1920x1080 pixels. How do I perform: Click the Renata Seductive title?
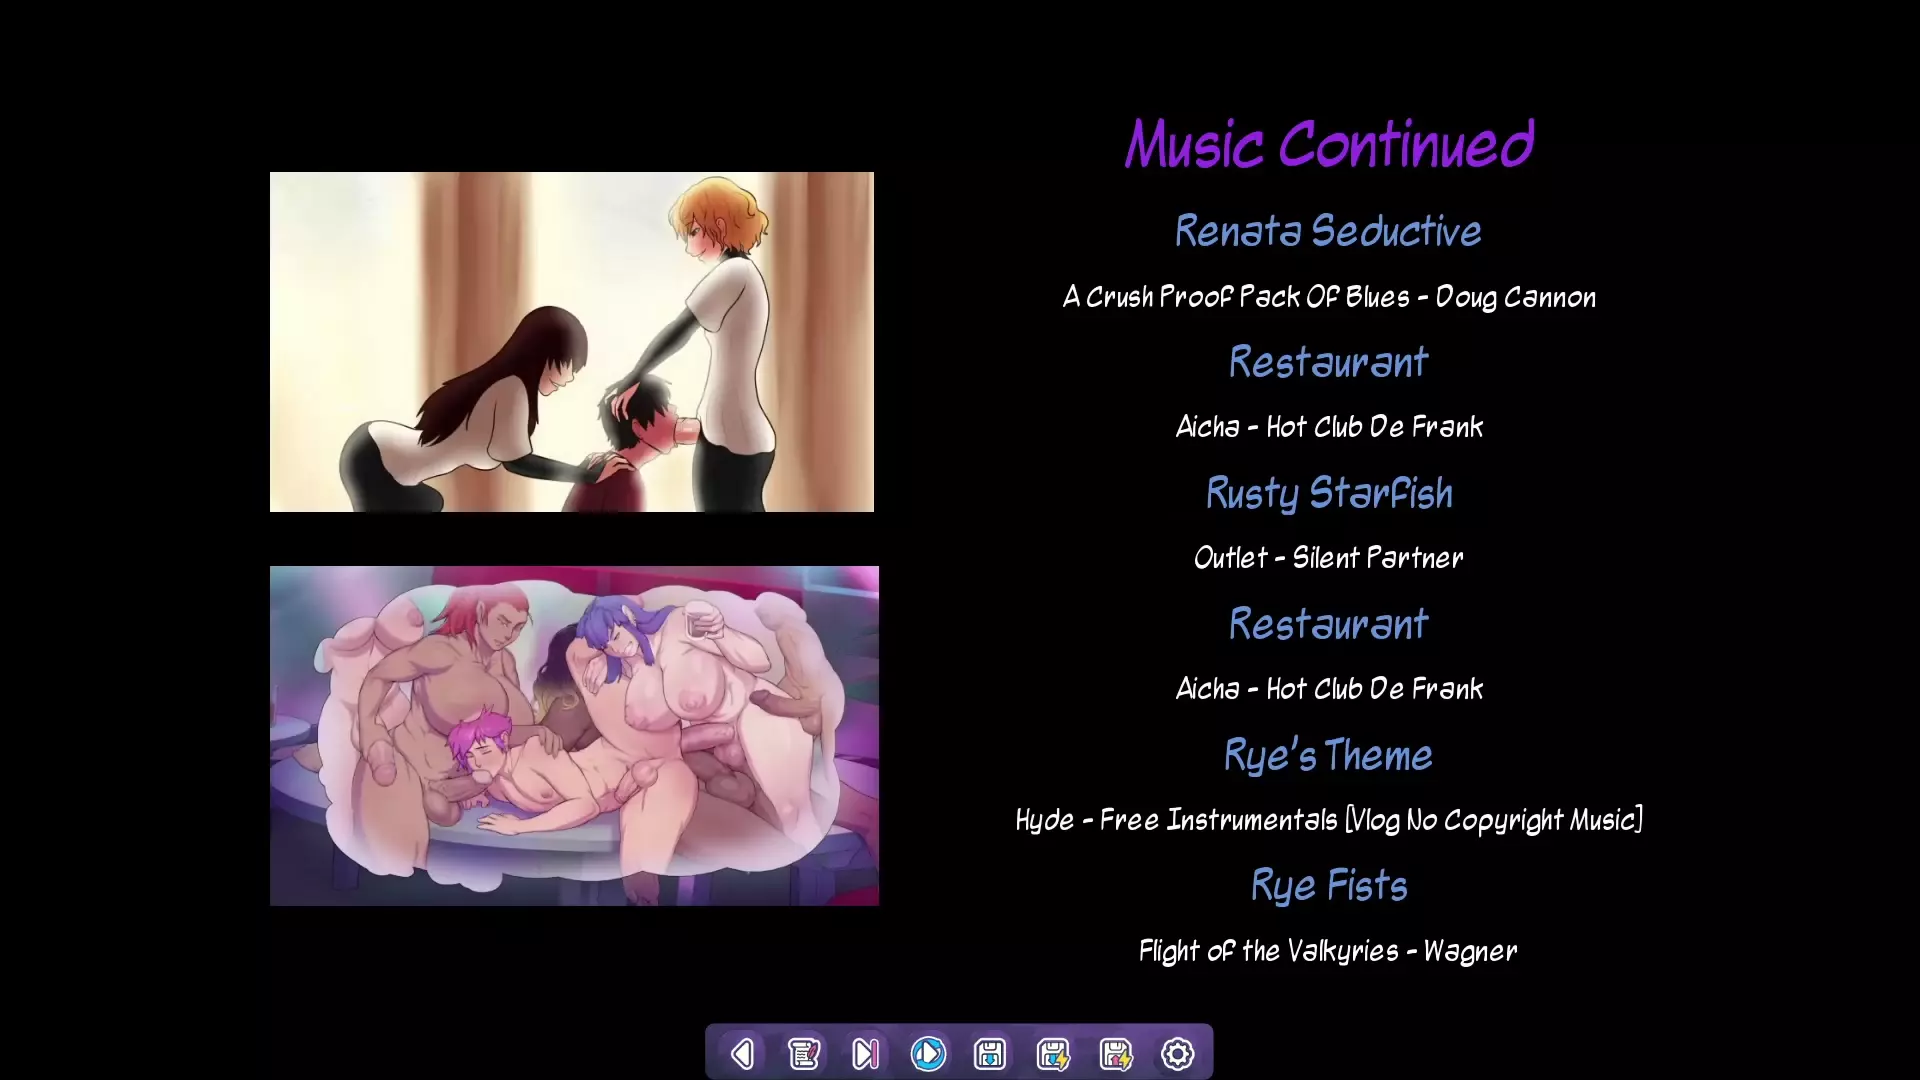(1328, 231)
